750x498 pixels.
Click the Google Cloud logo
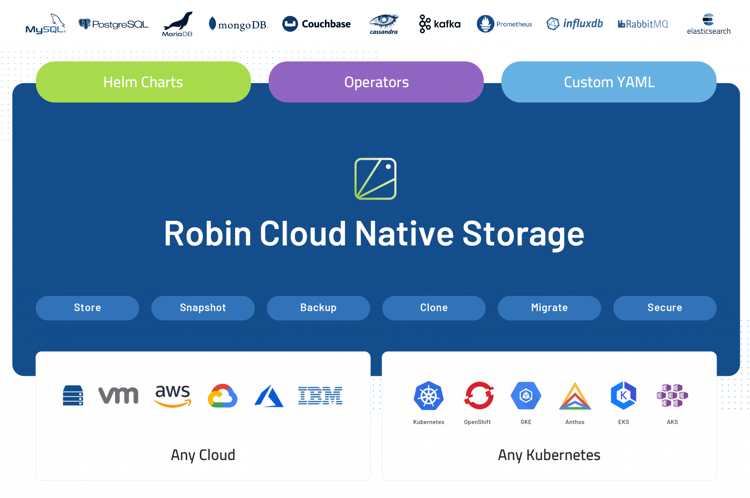[x=222, y=396]
